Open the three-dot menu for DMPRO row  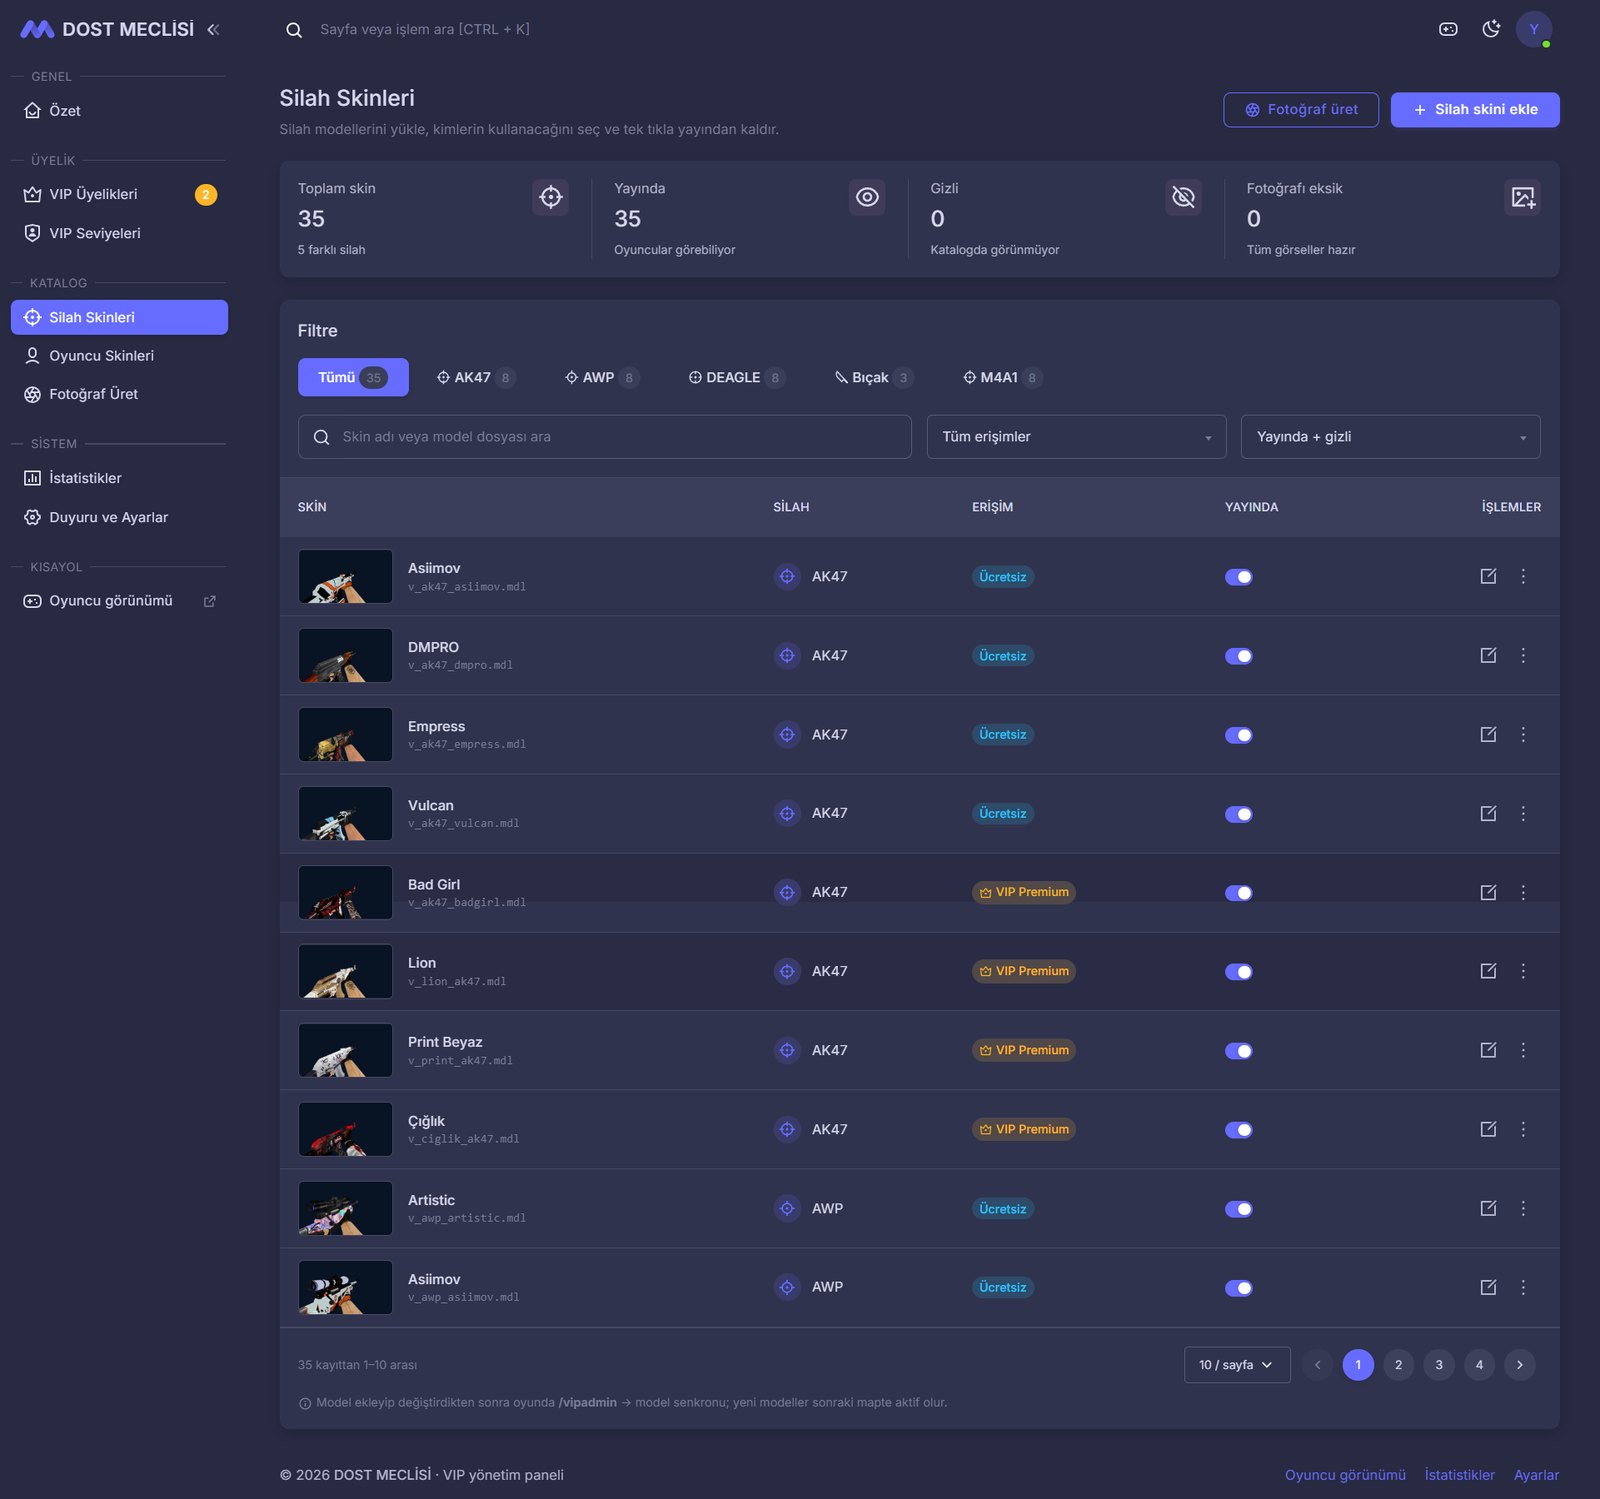click(1523, 655)
